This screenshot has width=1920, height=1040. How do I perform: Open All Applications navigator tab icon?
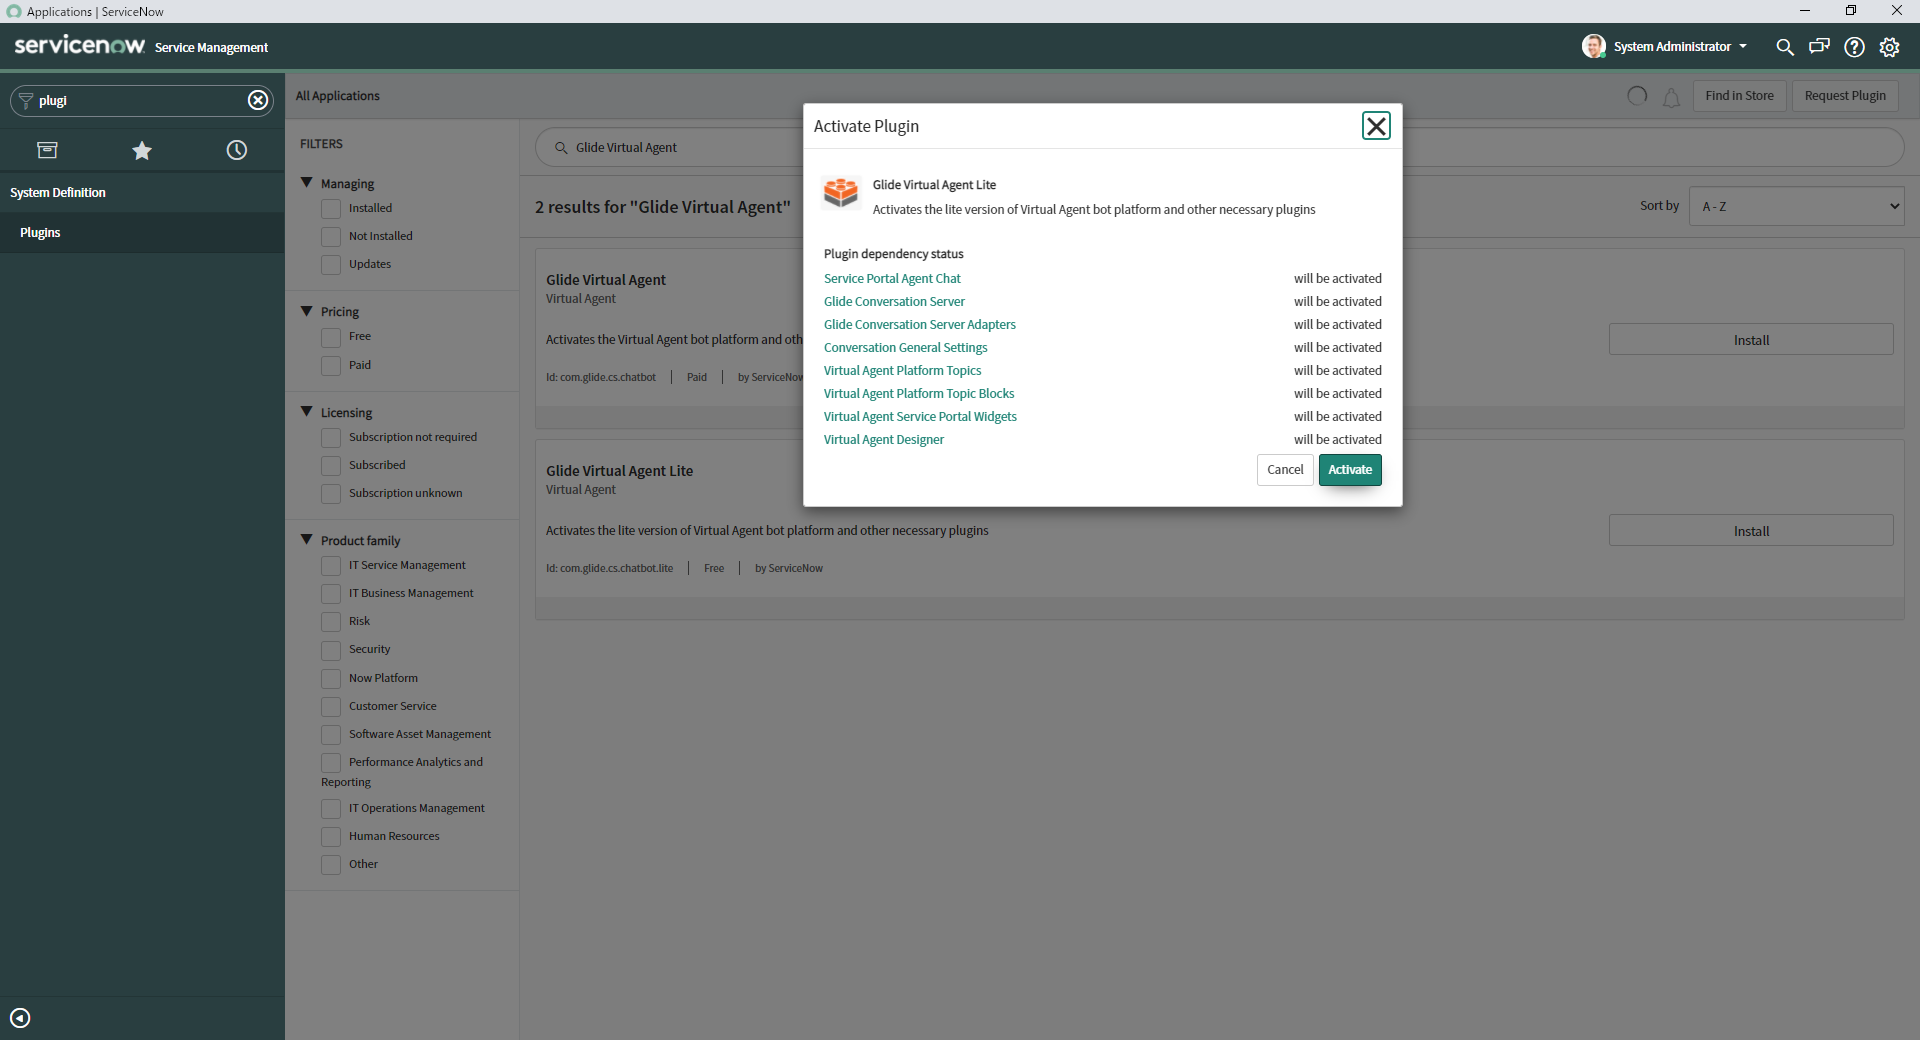pos(47,150)
